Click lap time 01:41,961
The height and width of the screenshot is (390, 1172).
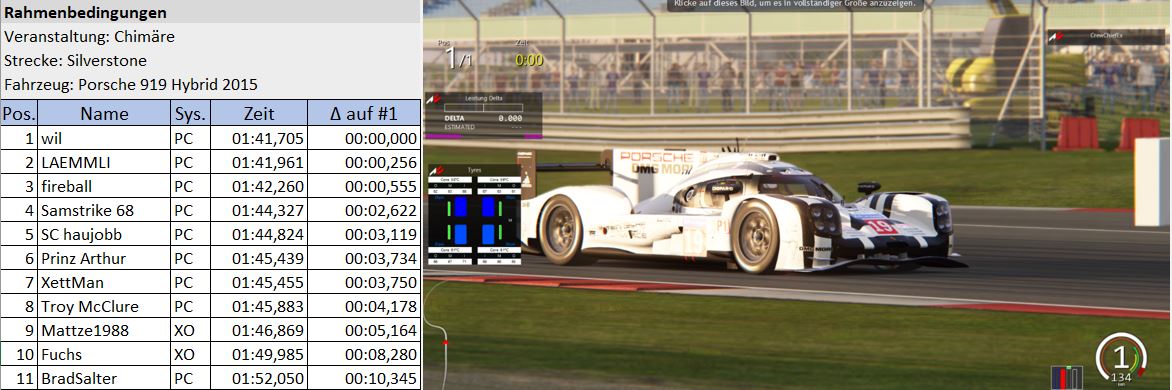click(268, 162)
